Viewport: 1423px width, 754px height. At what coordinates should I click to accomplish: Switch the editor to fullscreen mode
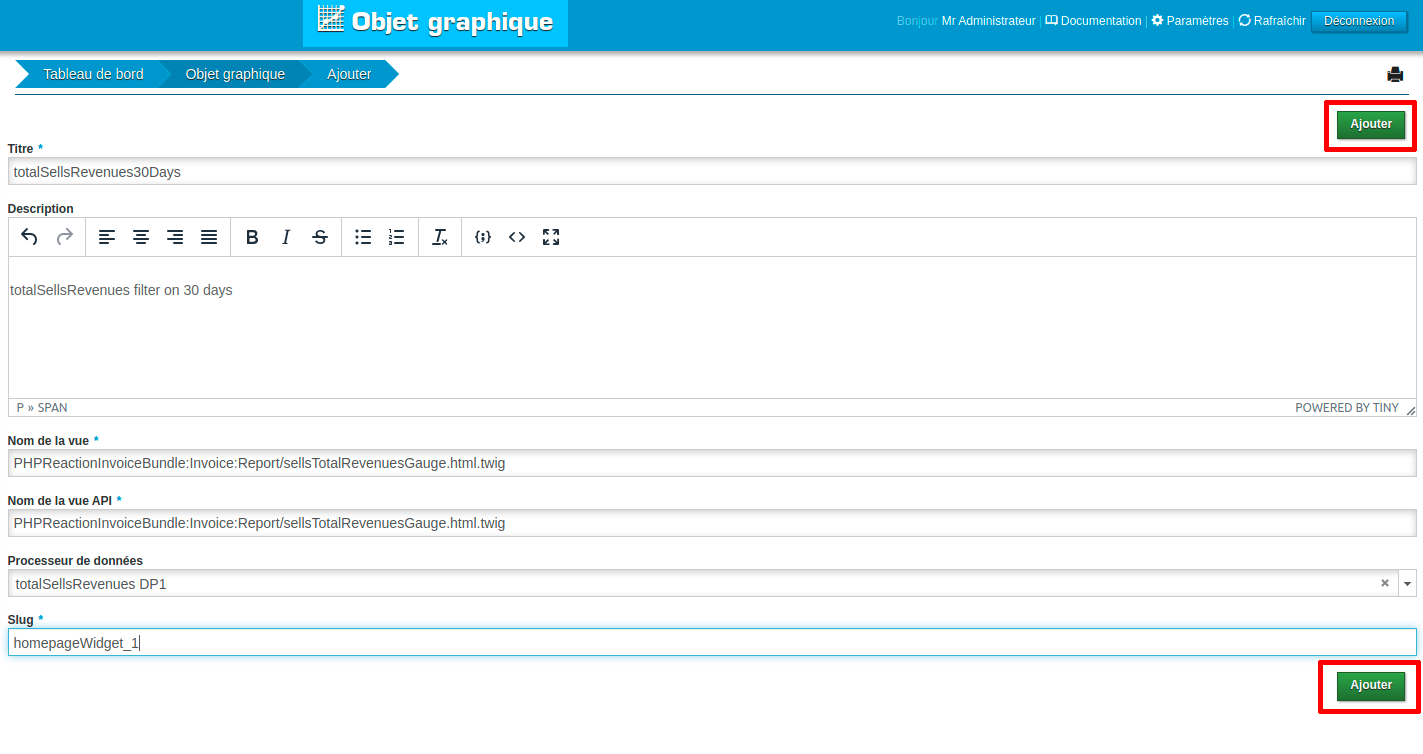click(551, 237)
